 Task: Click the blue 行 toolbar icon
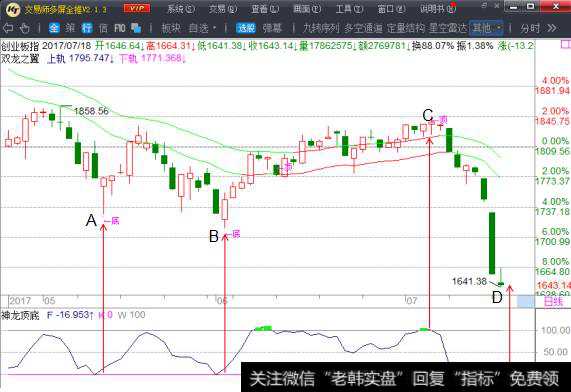click(87, 28)
